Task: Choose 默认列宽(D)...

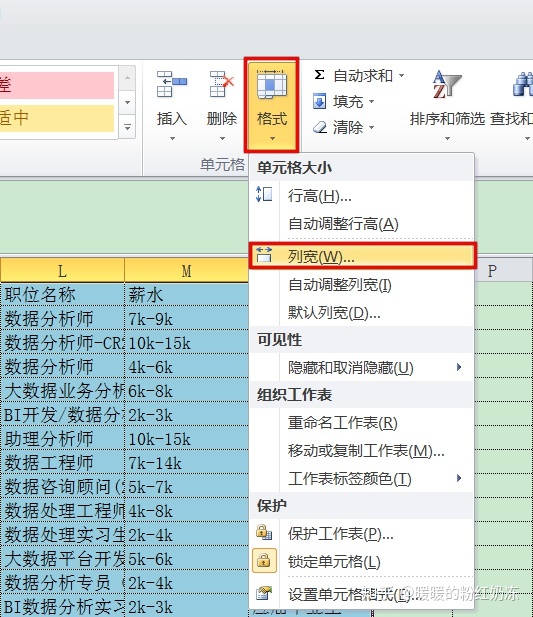Action: pos(361,313)
